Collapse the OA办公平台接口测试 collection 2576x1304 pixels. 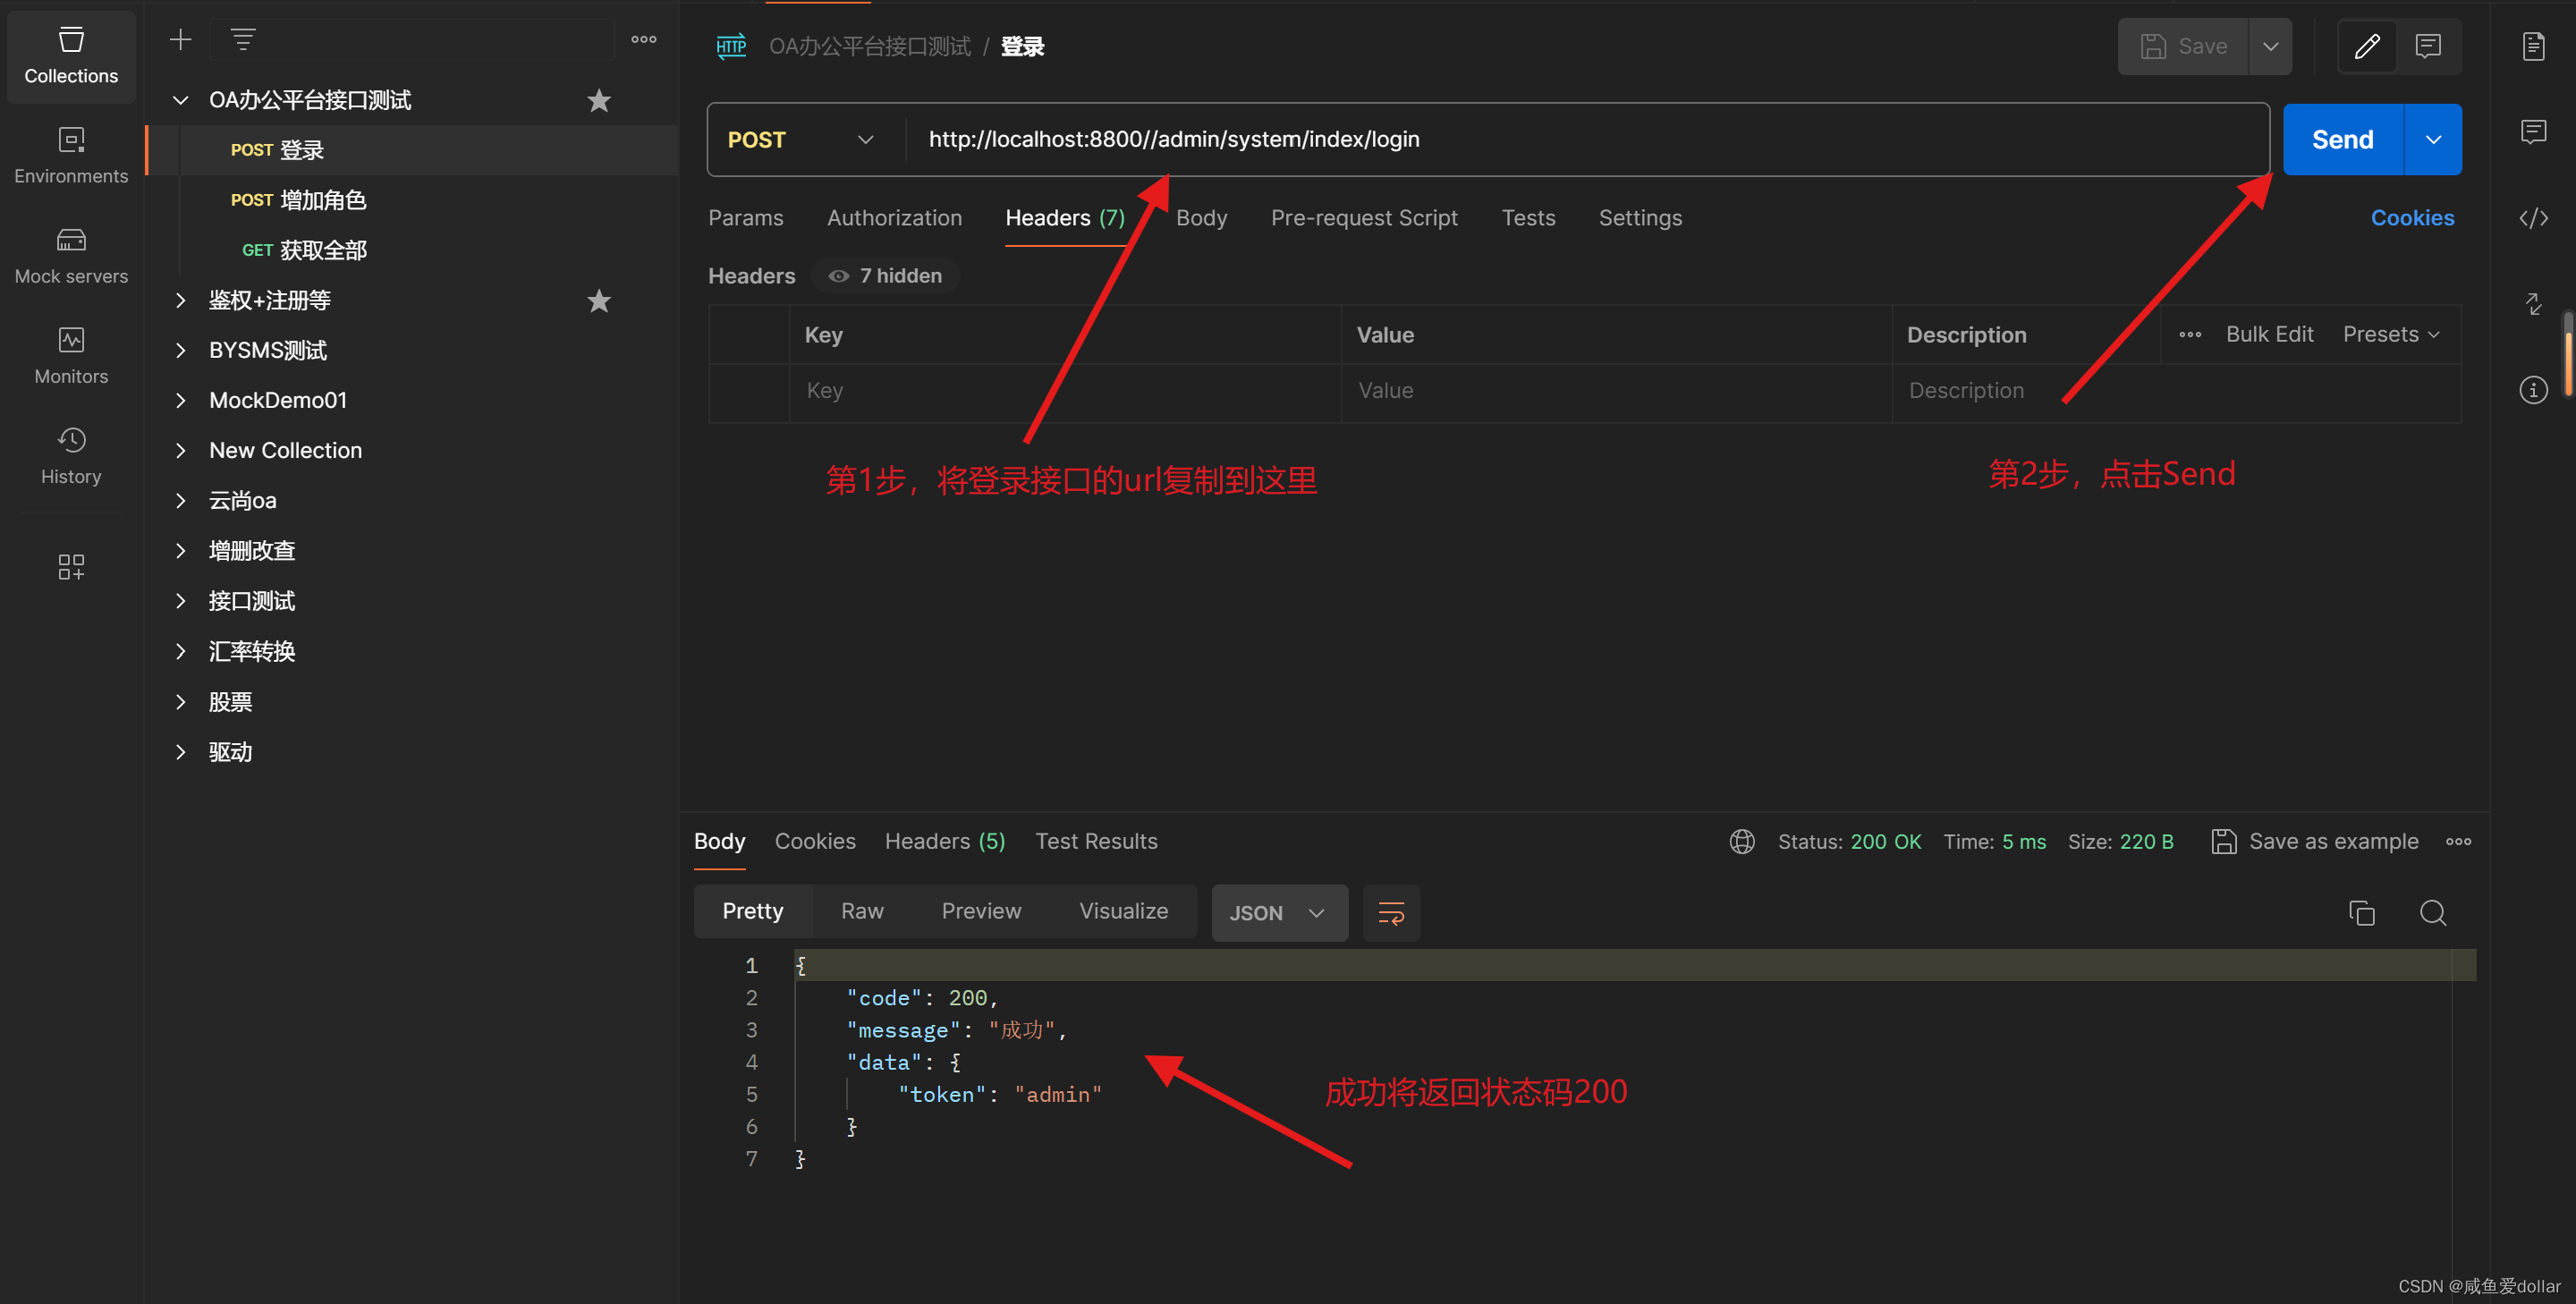click(180, 100)
